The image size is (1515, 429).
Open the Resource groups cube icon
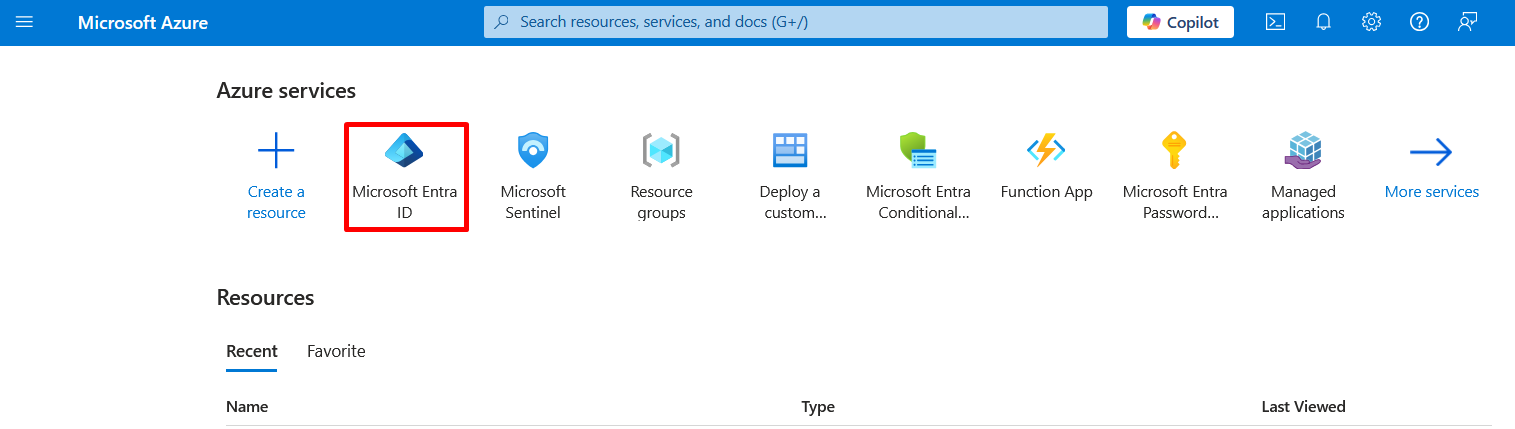tap(661, 151)
